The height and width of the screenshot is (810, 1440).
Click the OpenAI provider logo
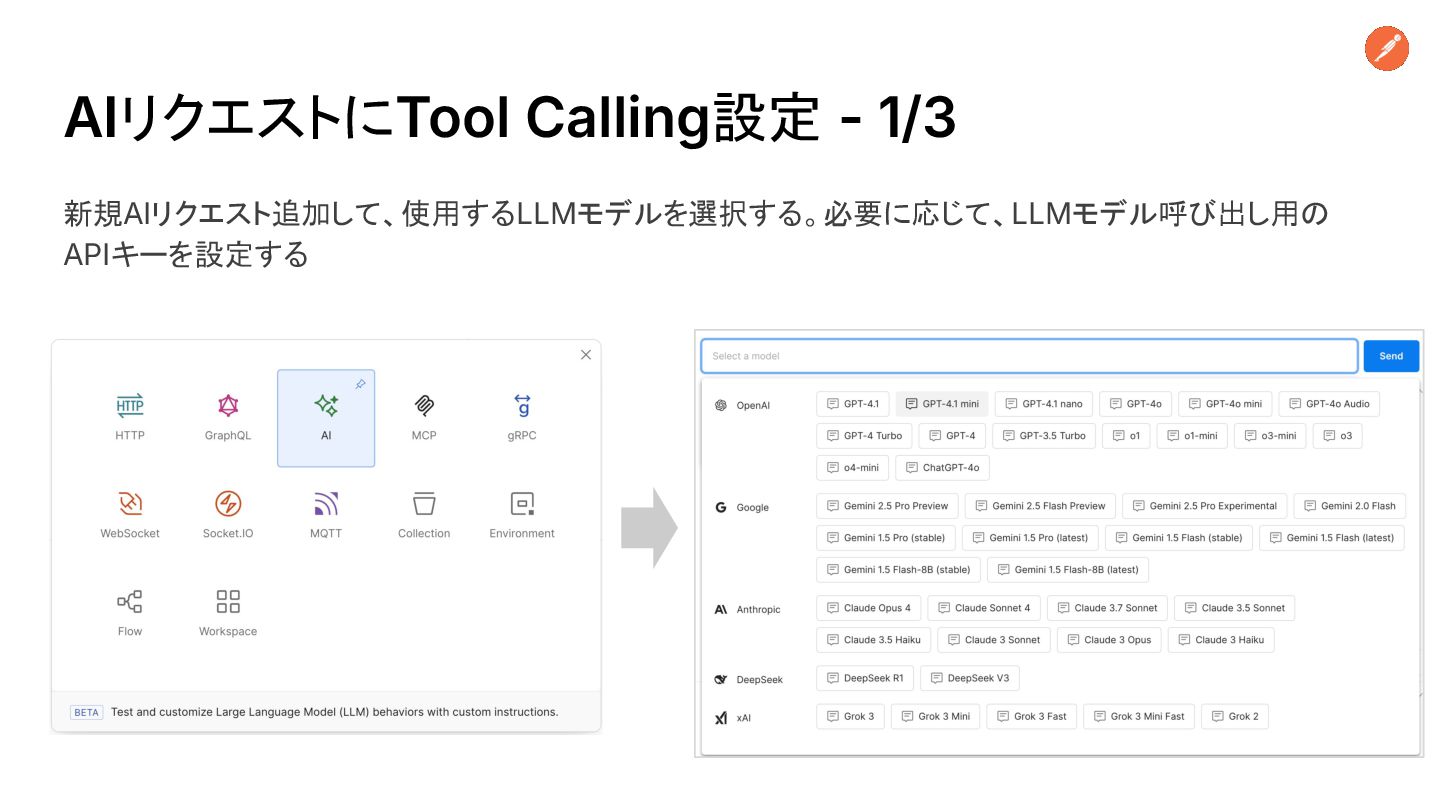tap(720, 405)
